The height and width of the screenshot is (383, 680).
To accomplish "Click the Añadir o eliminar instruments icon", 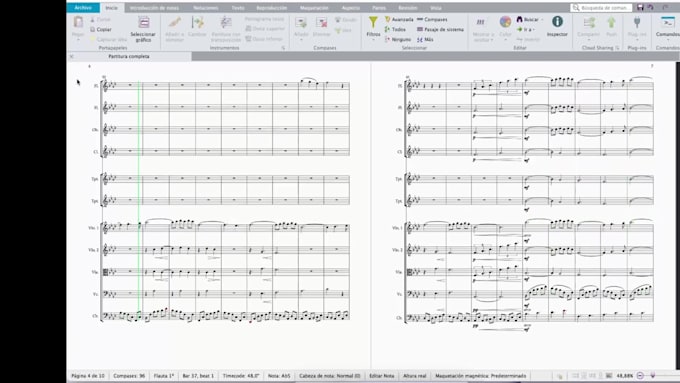I will [x=175, y=23].
